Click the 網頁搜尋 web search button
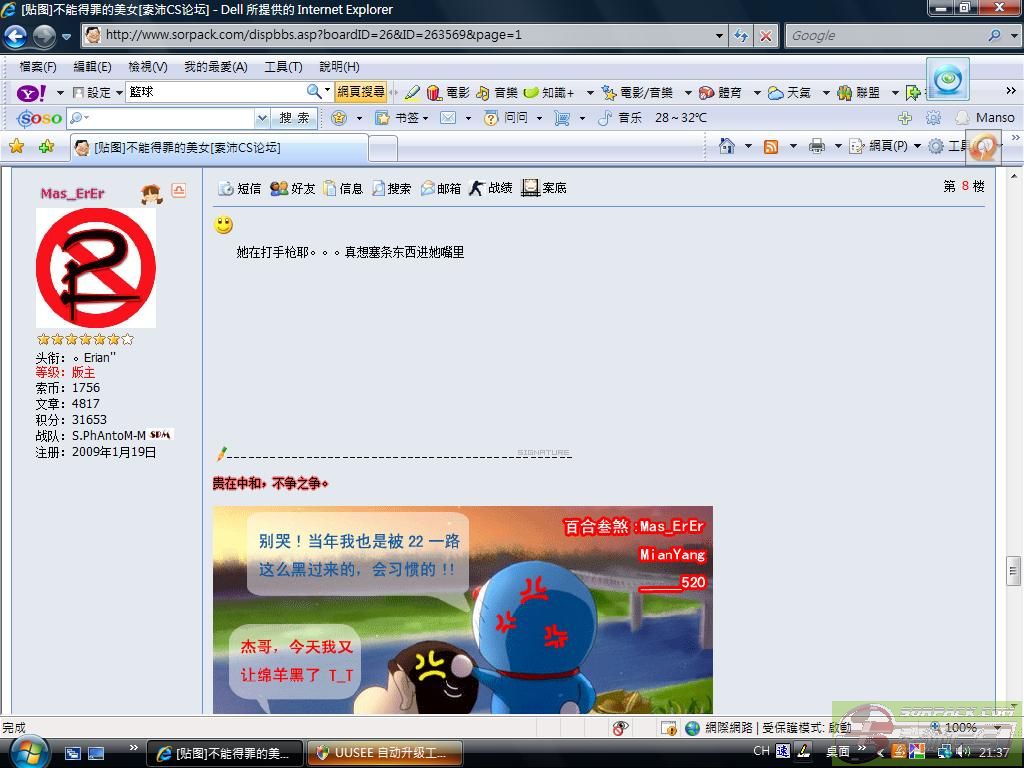The width and height of the screenshot is (1024, 768). click(360, 92)
